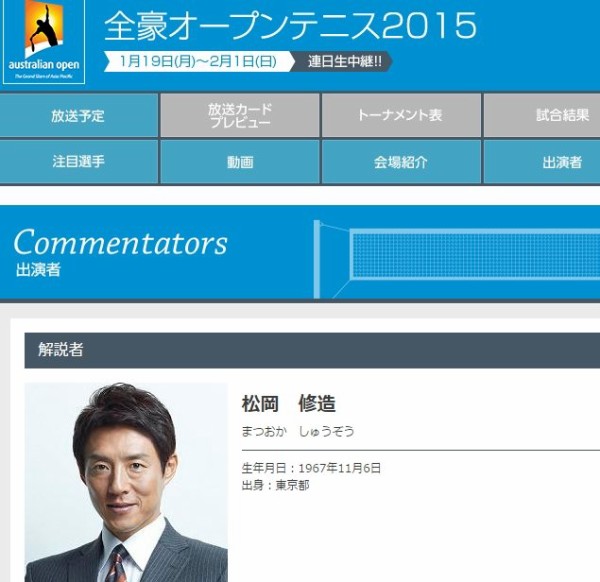Click the tennis net illustration banner

[457, 259]
